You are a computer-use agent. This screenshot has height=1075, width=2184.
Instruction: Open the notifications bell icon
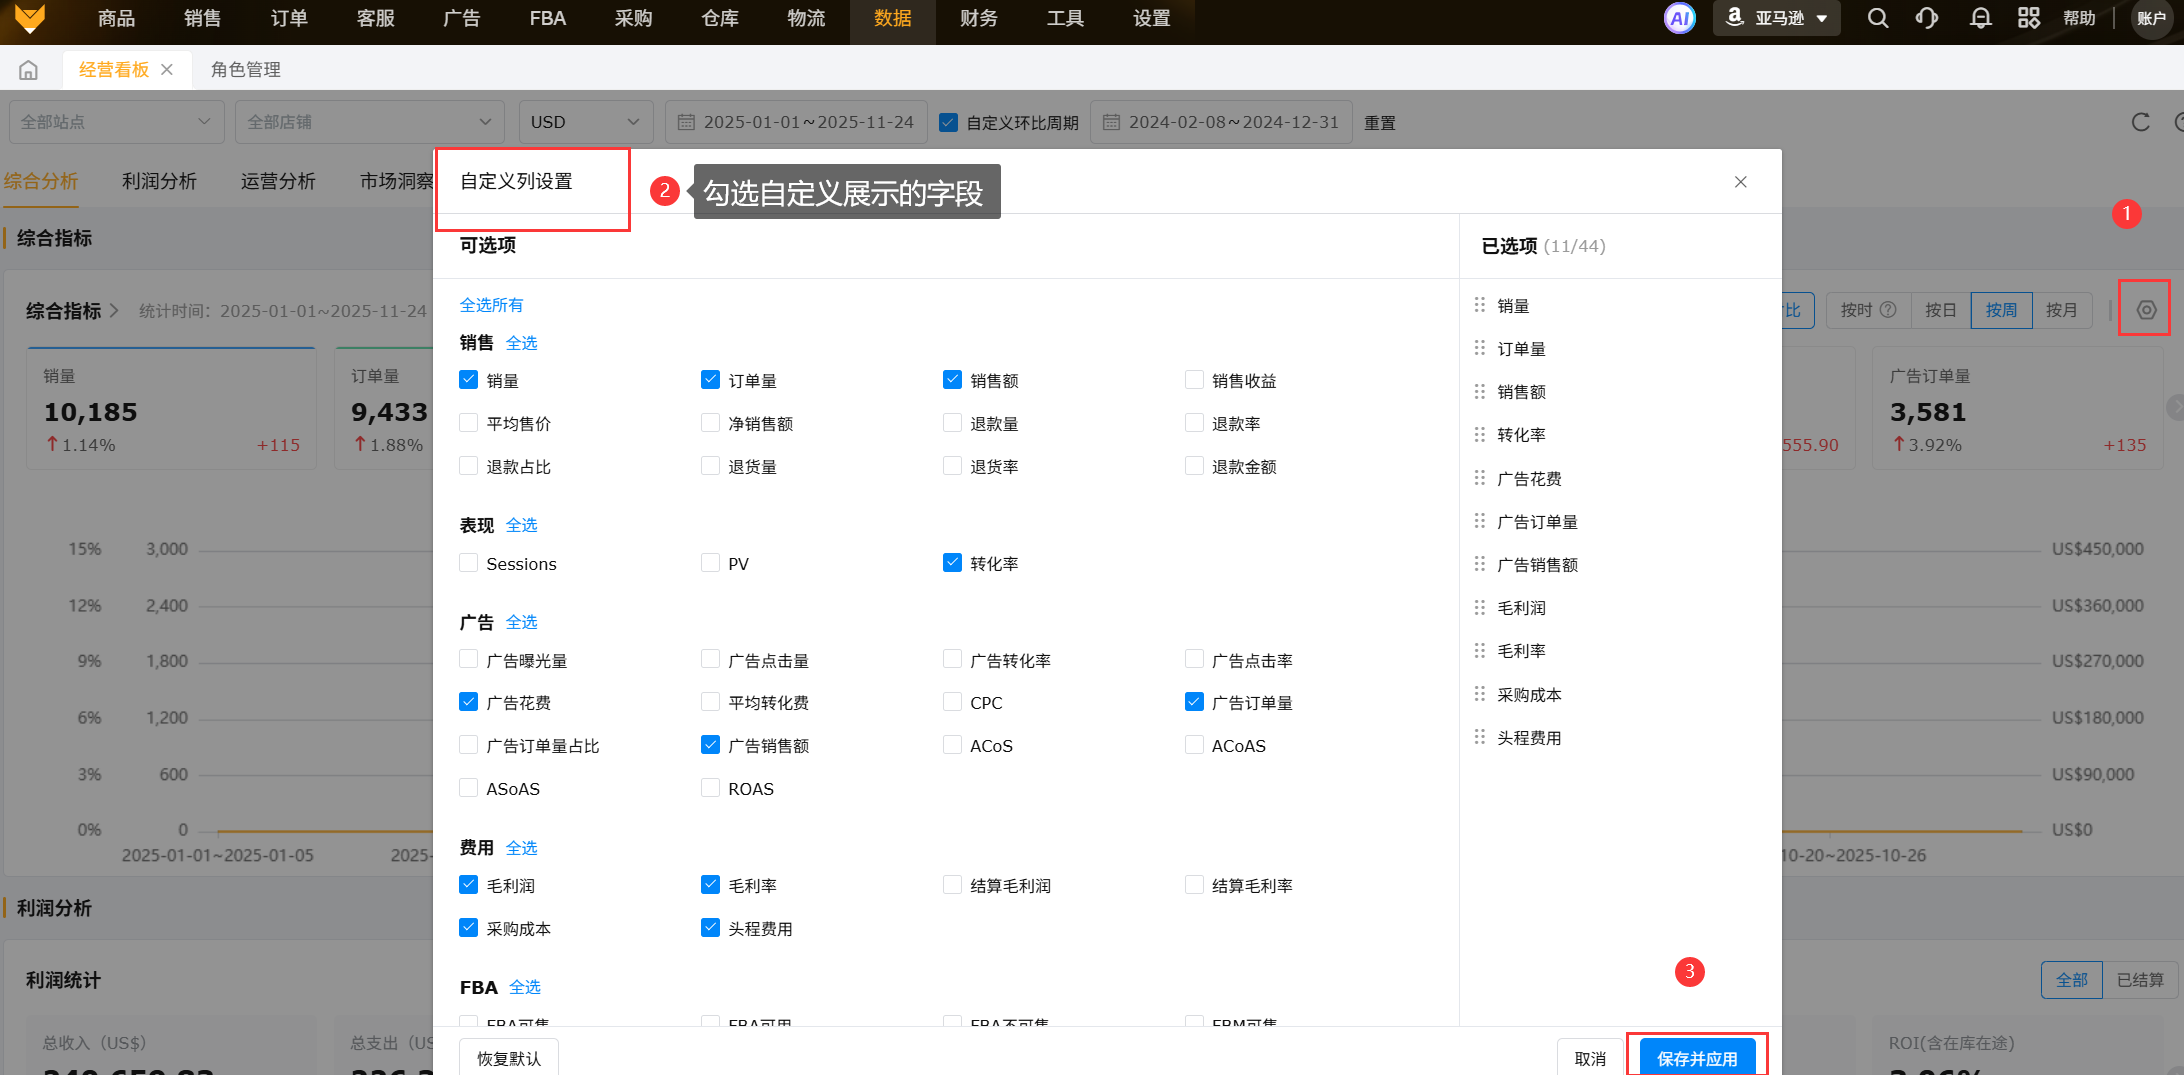pos(1980,18)
